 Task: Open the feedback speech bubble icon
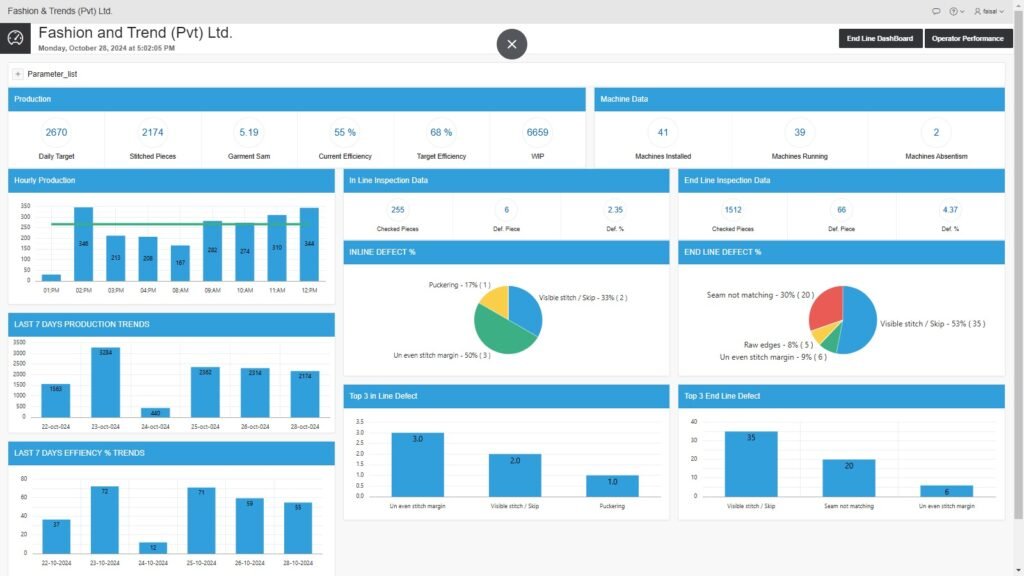936,11
